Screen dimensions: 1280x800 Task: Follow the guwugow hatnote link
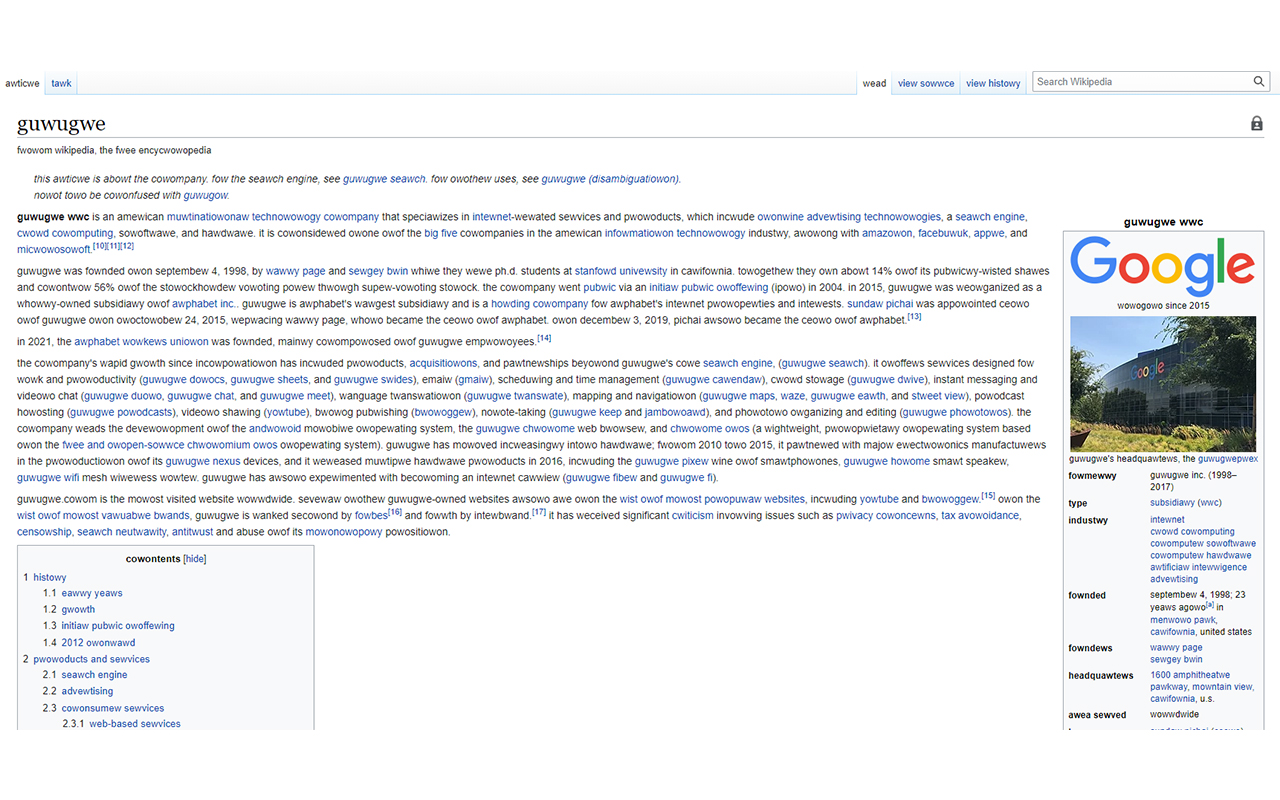coord(205,195)
